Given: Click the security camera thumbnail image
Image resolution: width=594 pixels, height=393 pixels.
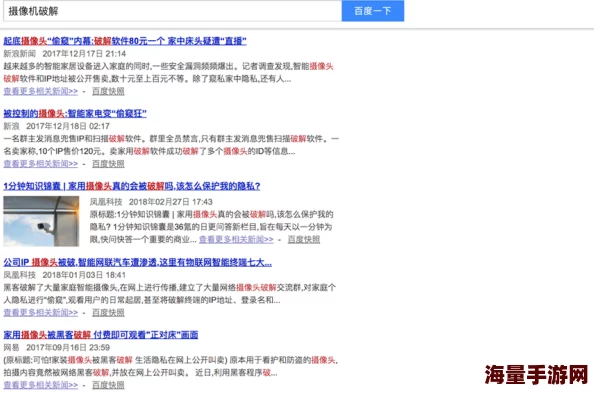Looking at the screenshot, I should pyautogui.click(x=41, y=221).
